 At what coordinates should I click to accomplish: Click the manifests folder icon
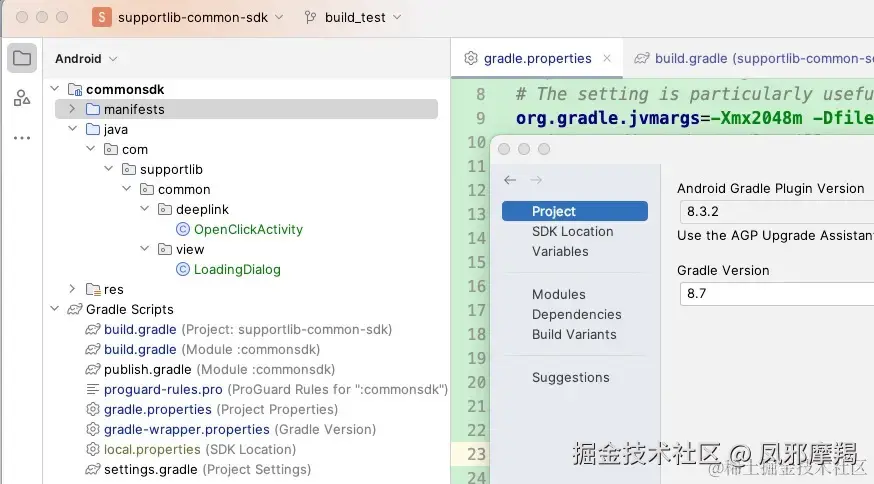(x=93, y=109)
